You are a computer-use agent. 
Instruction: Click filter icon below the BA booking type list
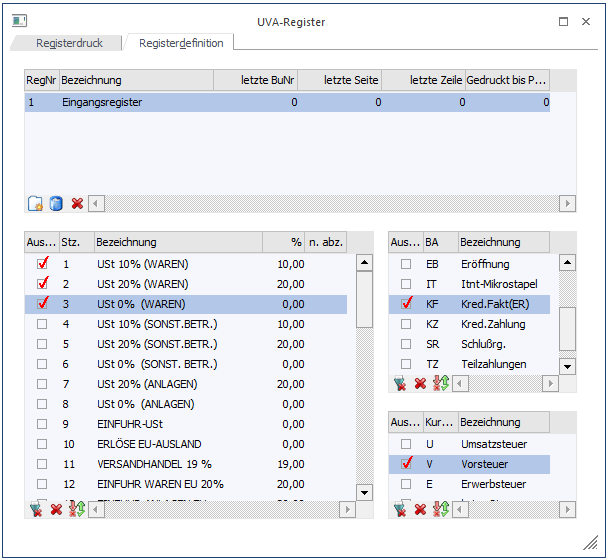click(x=400, y=384)
